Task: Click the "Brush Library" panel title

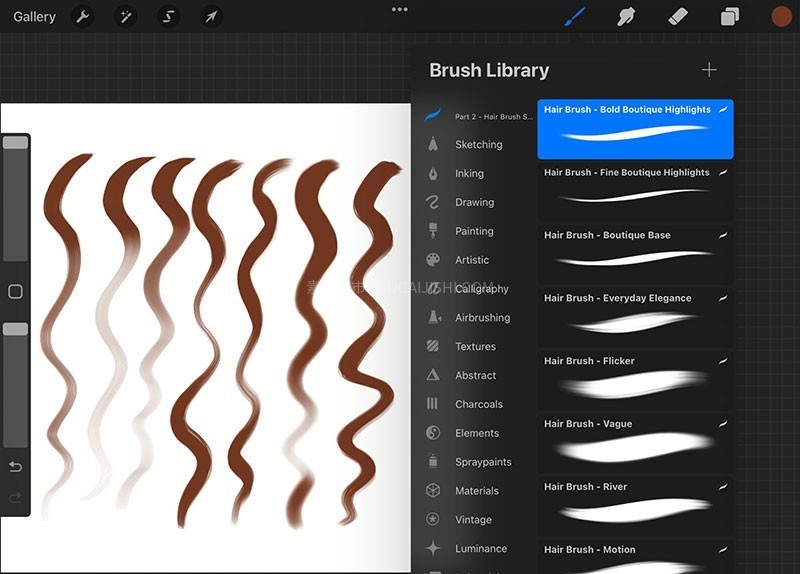Action: coord(489,70)
